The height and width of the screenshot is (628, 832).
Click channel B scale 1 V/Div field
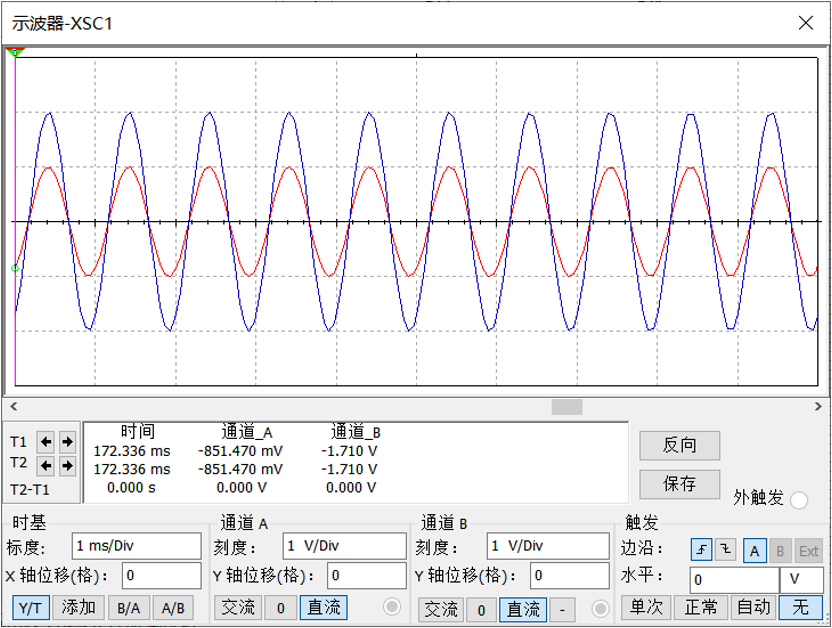(548, 546)
